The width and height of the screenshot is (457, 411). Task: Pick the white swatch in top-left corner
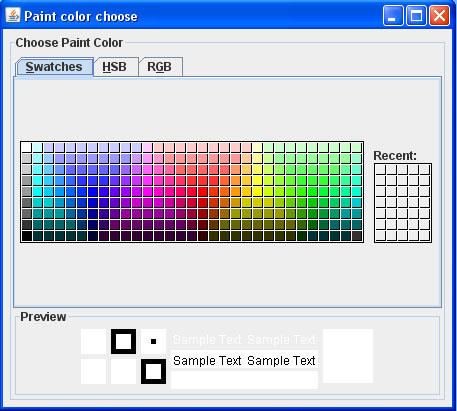[27, 147]
